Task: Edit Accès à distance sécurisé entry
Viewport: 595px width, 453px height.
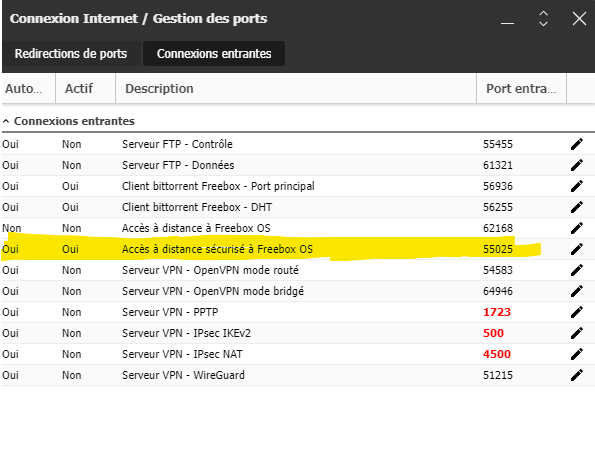Action: pyautogui.click(x=576, y=249)
